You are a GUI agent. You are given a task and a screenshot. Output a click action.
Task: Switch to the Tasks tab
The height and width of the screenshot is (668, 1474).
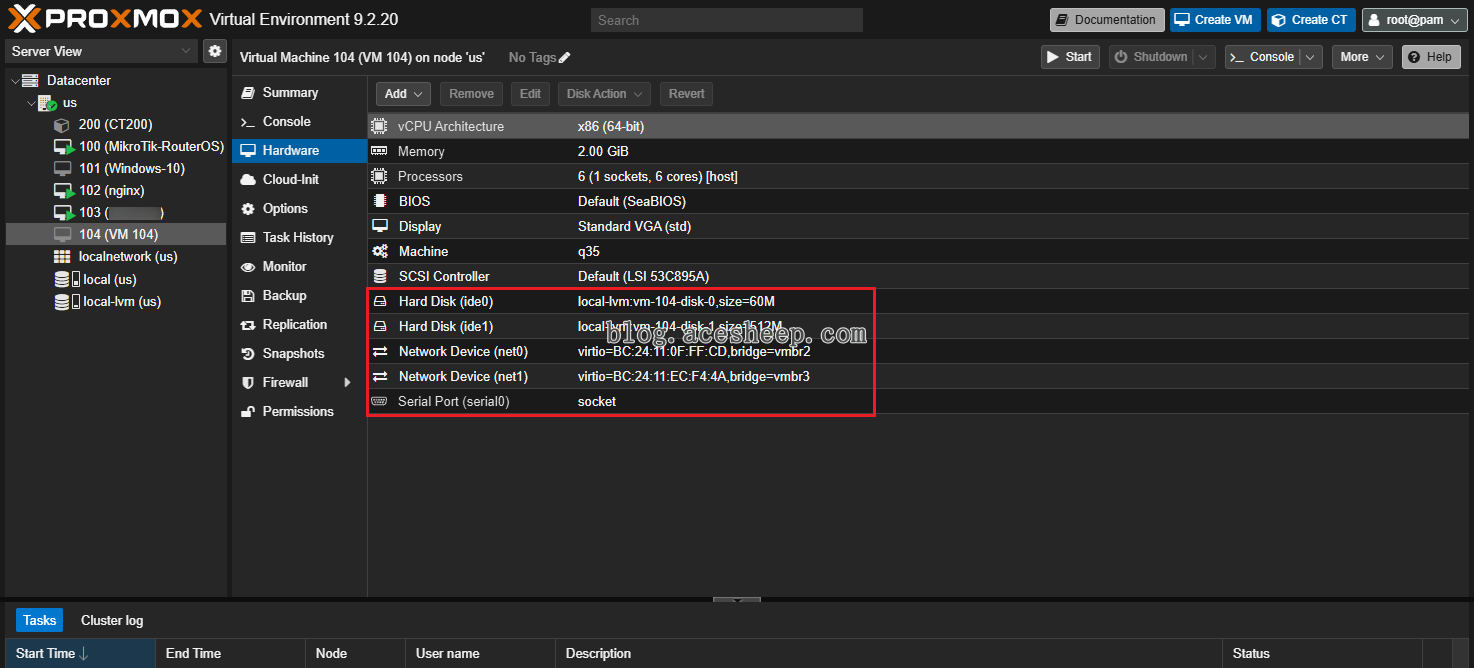[x=40, y=621]
